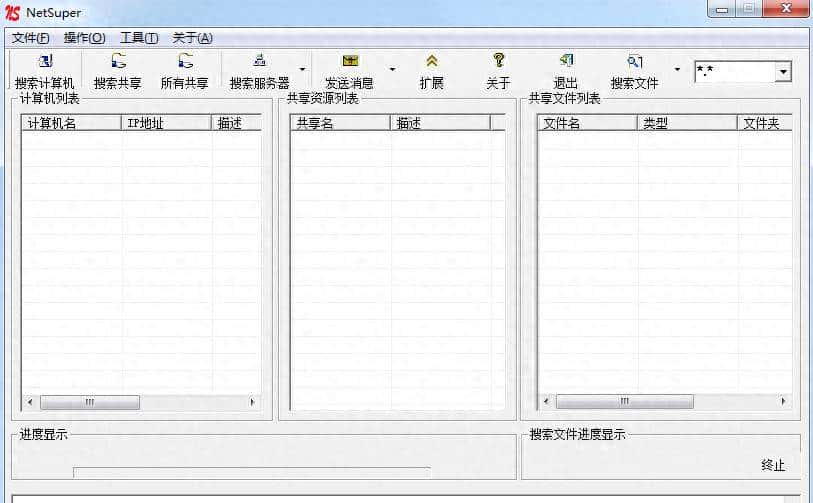Viewport: 813px width, 503px height.
Task: Click the left scroll arrow of 计算机列表
Action: pyautogui.click(x=30, y=402)
